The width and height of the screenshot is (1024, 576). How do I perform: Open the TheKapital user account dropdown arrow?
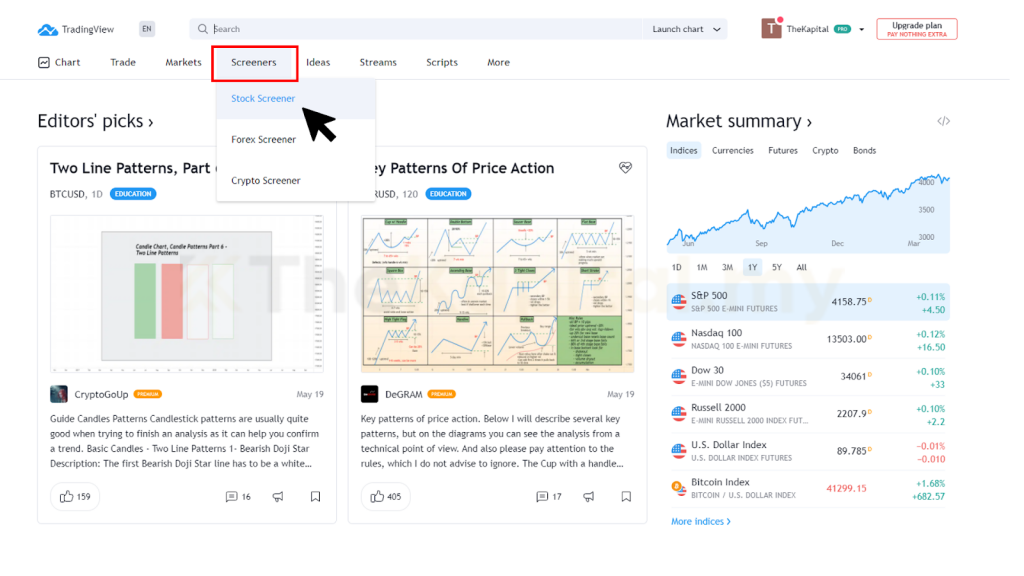(862, 30)
